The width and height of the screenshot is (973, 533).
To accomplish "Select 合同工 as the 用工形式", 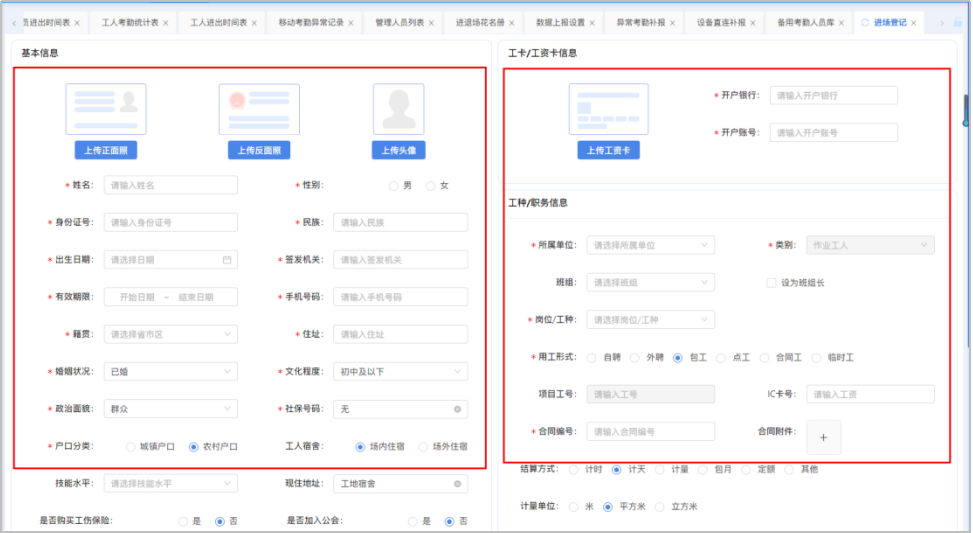I will [765, 357].
